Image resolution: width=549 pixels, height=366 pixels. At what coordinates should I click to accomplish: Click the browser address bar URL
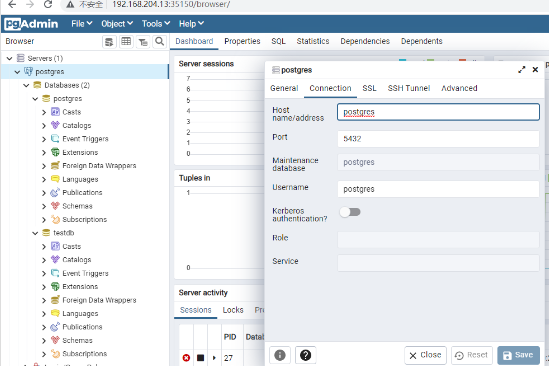click(x=171, y=4)
